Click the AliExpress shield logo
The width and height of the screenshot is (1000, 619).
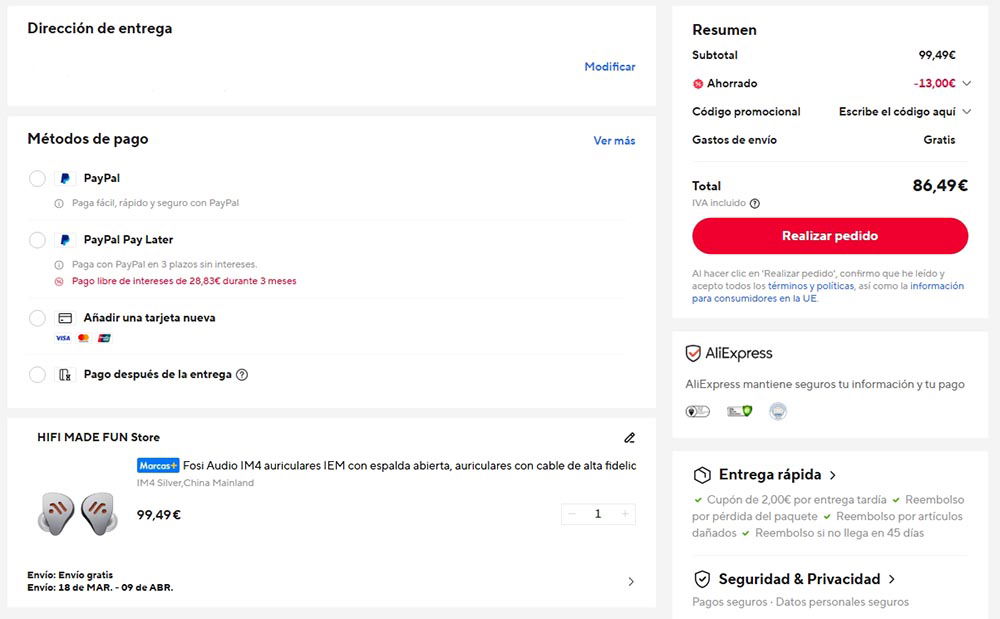(692, 352)
